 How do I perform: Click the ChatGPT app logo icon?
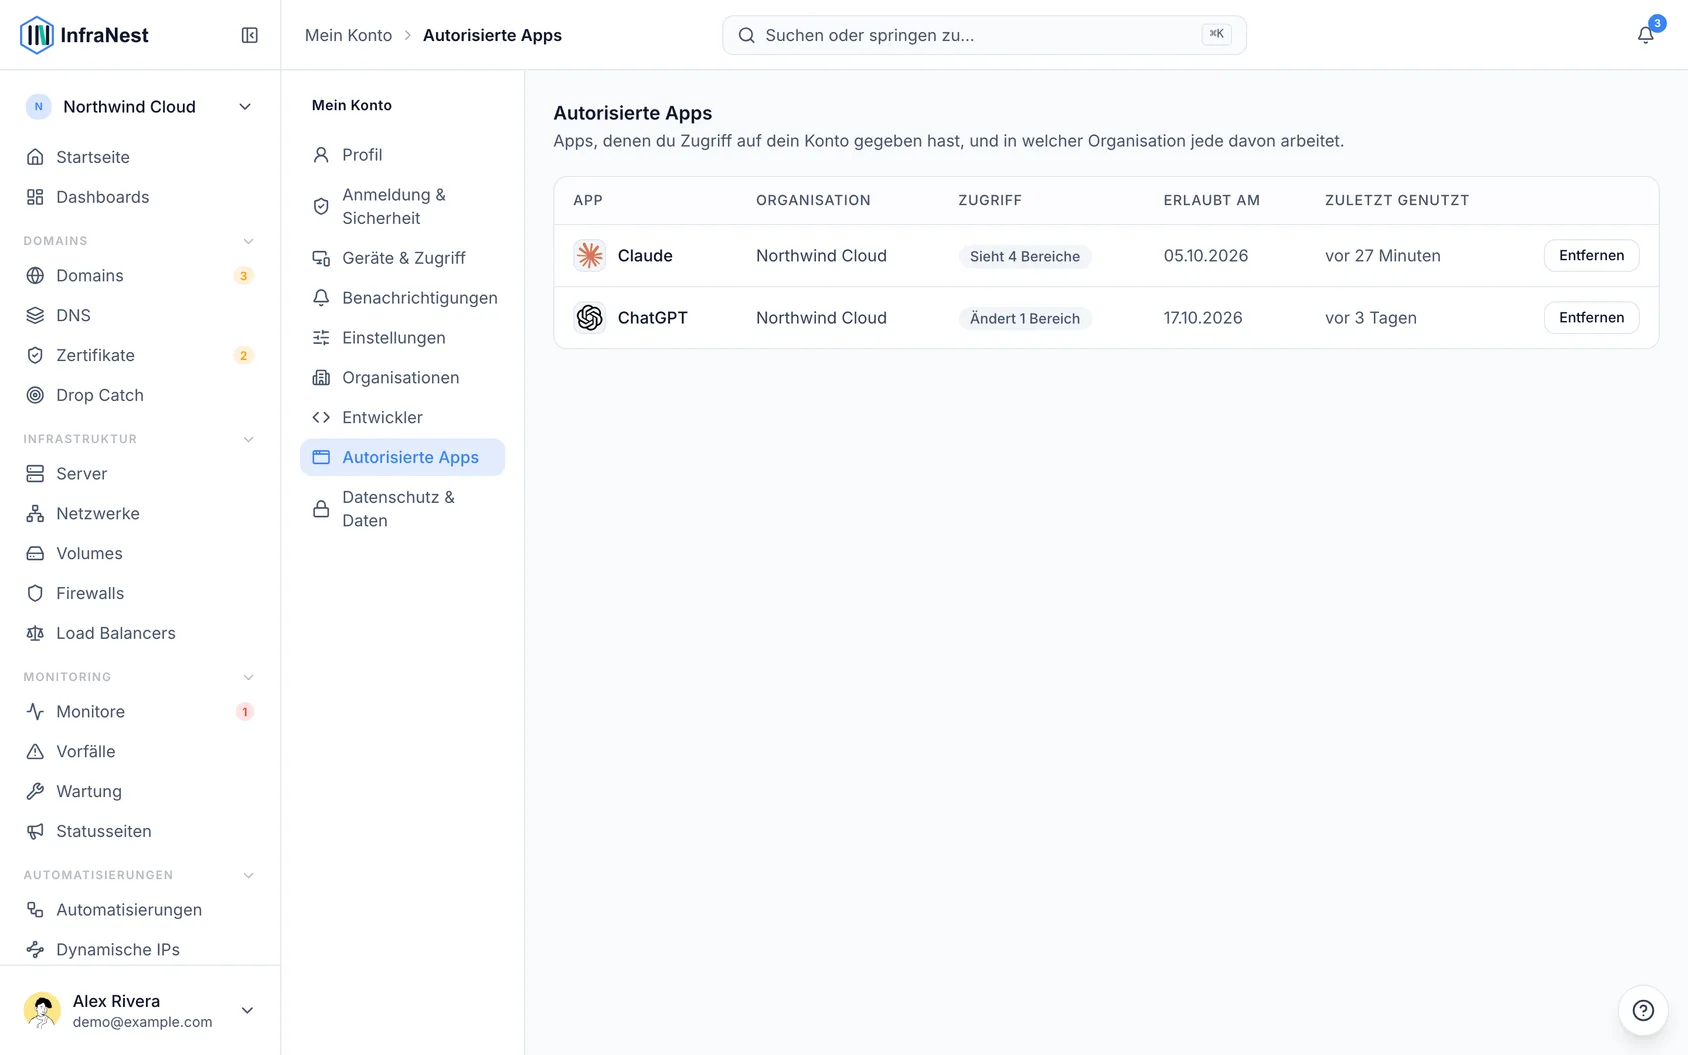pyautogui.click(x=590, y=318)
